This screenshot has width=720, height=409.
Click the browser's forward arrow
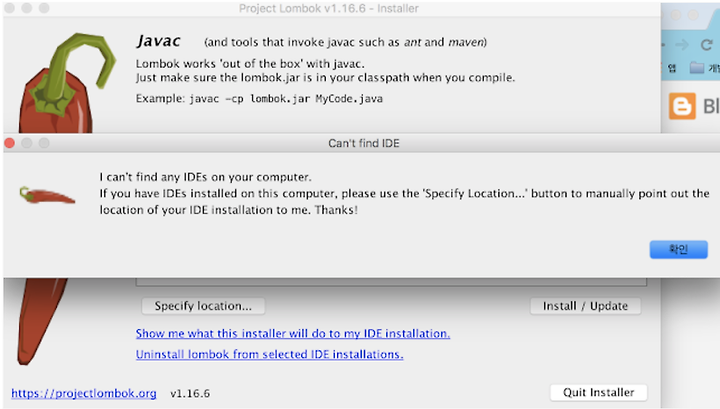pyautogui.click(x=682, y=45)
